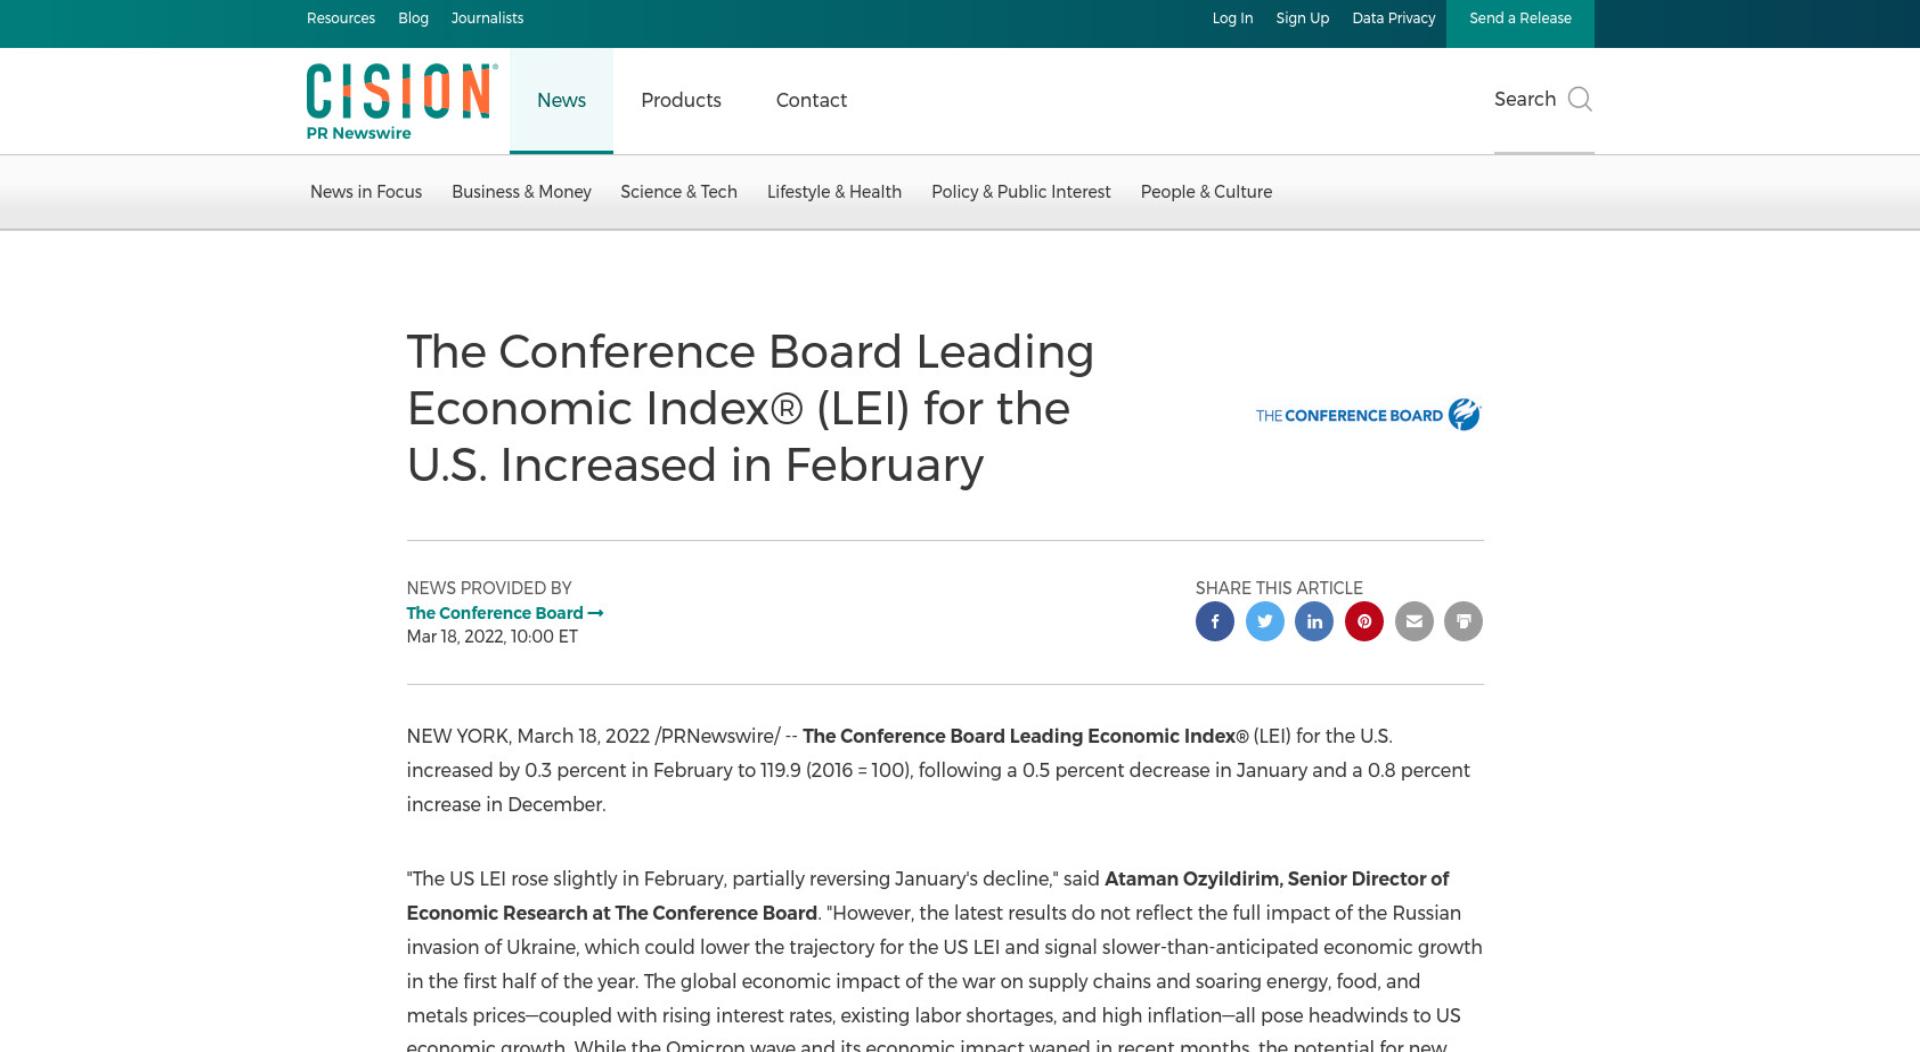
Task: Click 'NEWS PROVIDED BY' label
Action: 489,588
